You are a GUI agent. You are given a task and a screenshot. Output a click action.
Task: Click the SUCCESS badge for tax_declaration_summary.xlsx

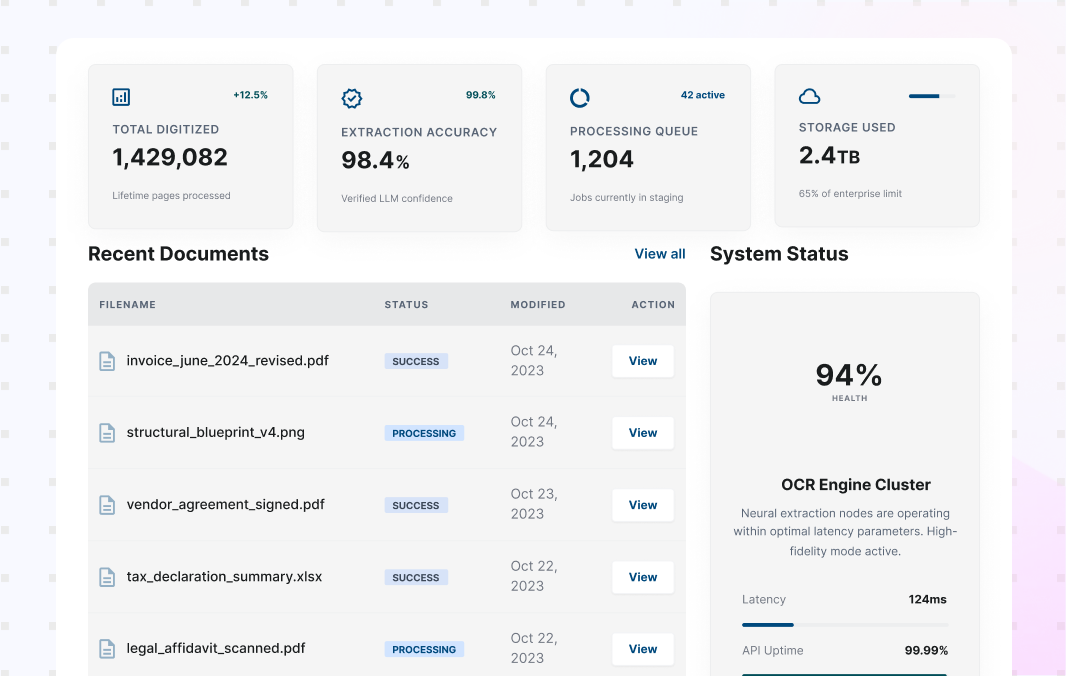point(416,577)
